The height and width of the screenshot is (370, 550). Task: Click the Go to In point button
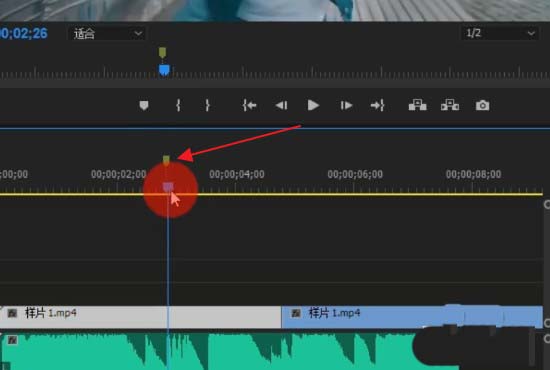click(249, 105)
